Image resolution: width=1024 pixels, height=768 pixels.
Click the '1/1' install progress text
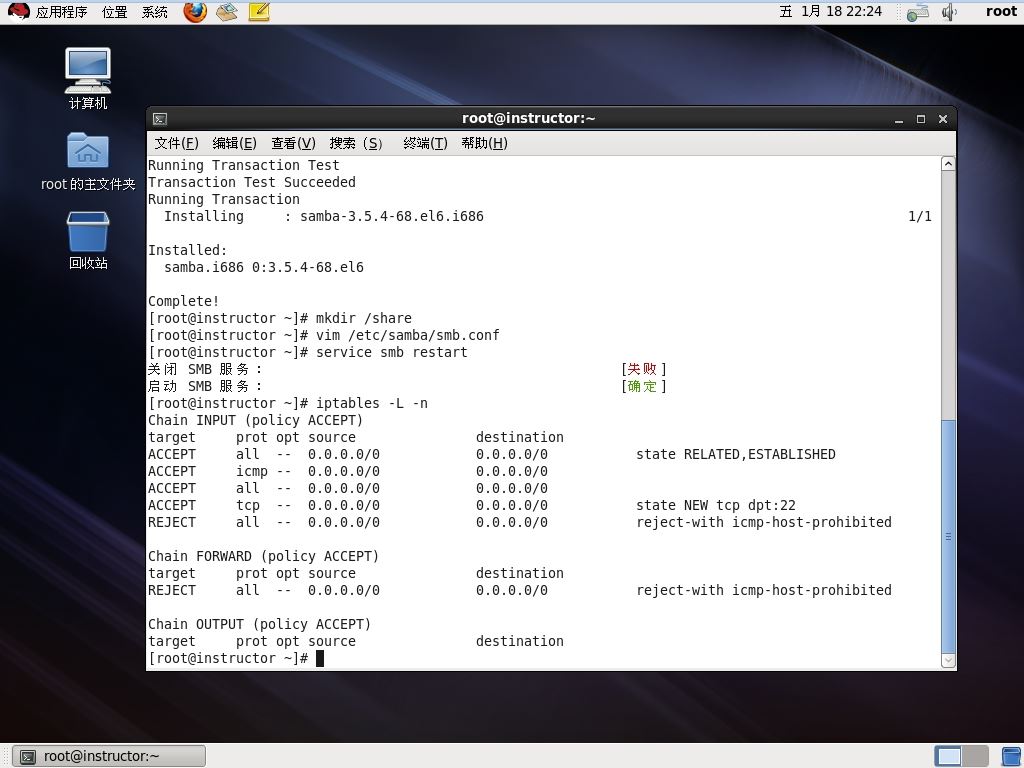point(920,216)
